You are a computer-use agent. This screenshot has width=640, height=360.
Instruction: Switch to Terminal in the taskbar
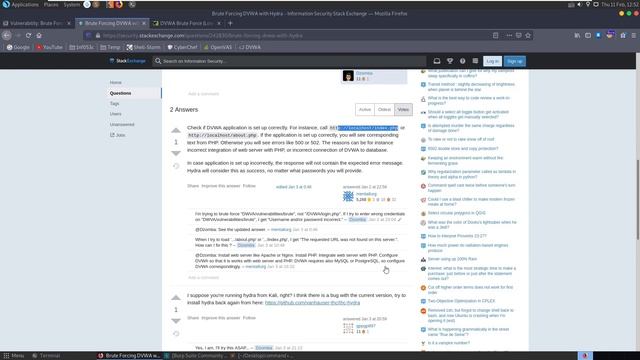pos(46,356)
